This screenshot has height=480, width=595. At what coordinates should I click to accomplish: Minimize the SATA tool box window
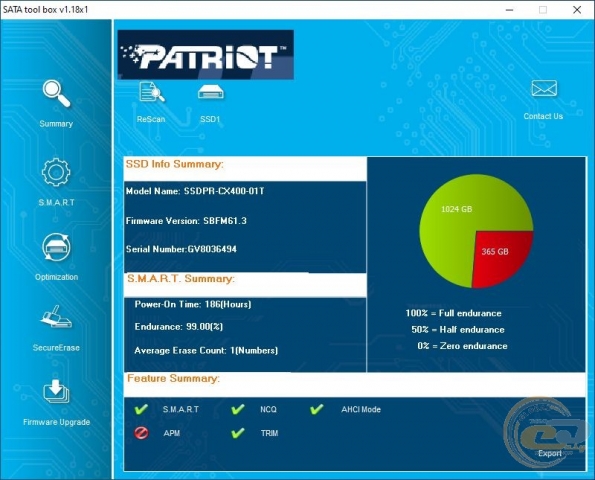(510, 10)
